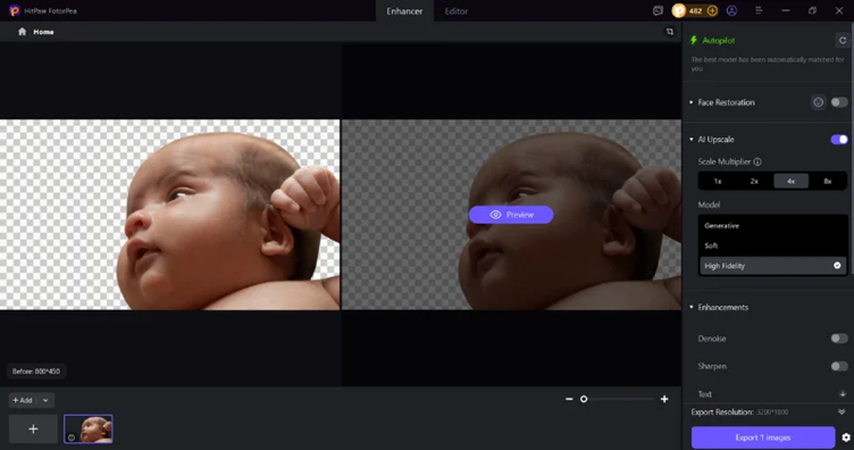
Task: Click the Home breadcrumb label
Action: (x=44, y=32)
